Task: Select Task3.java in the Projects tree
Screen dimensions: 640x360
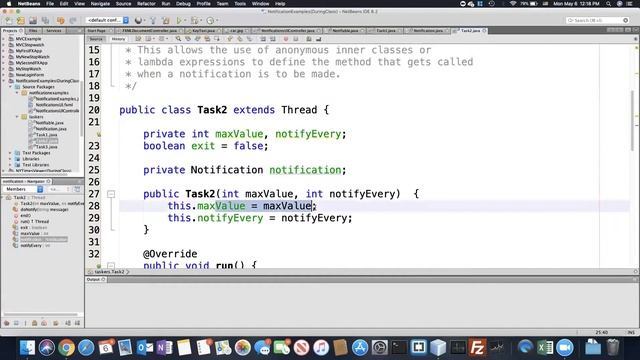Action: coord(46,147)
